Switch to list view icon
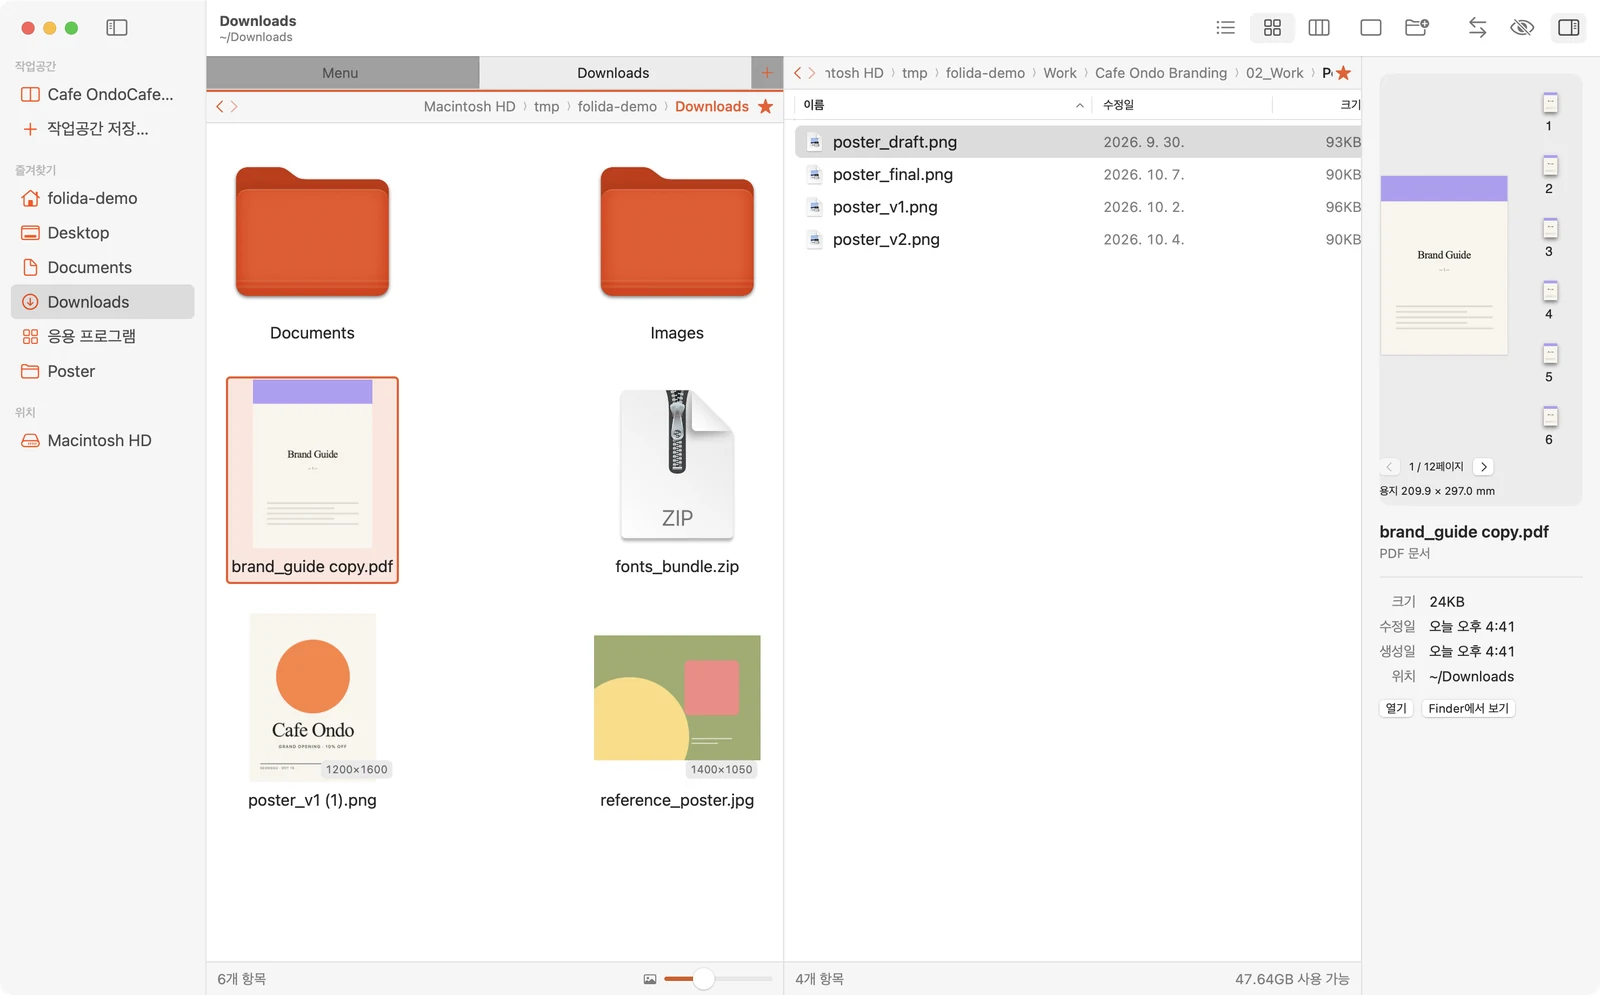 pyautogui.click(x=1225, y=28)
